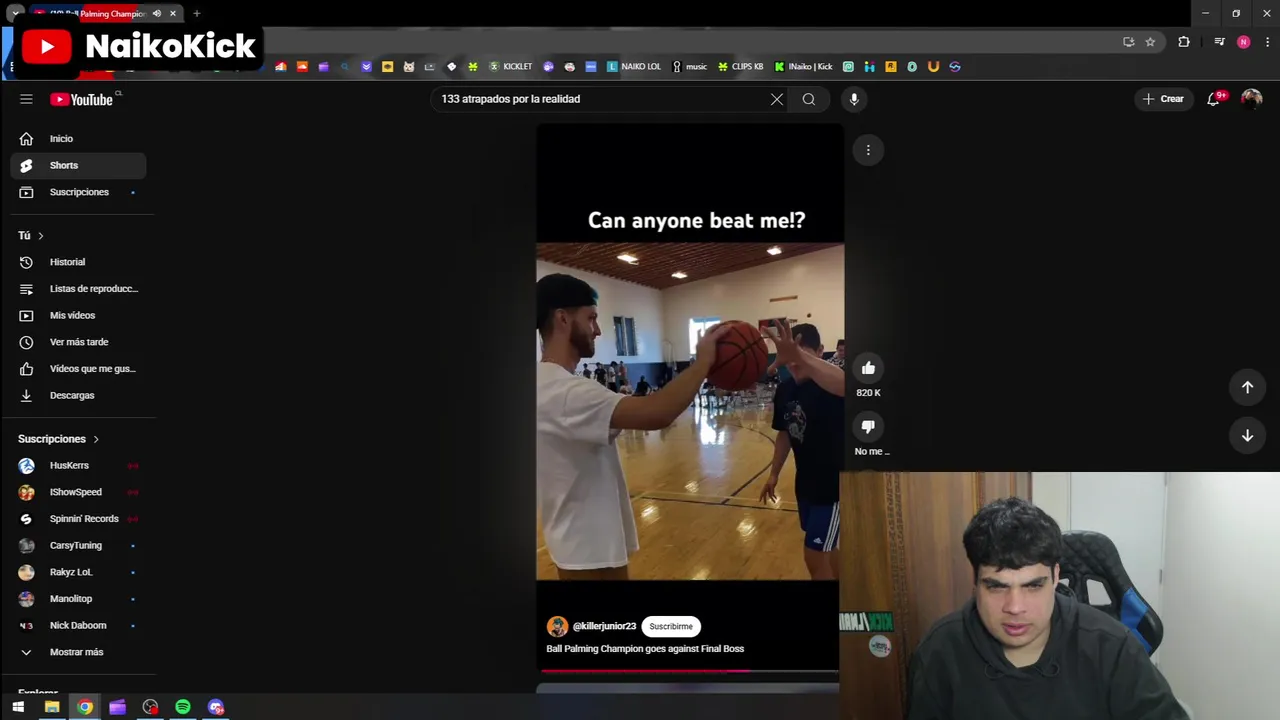Go to Inicio in the sidebar

[x=78, y=139]
